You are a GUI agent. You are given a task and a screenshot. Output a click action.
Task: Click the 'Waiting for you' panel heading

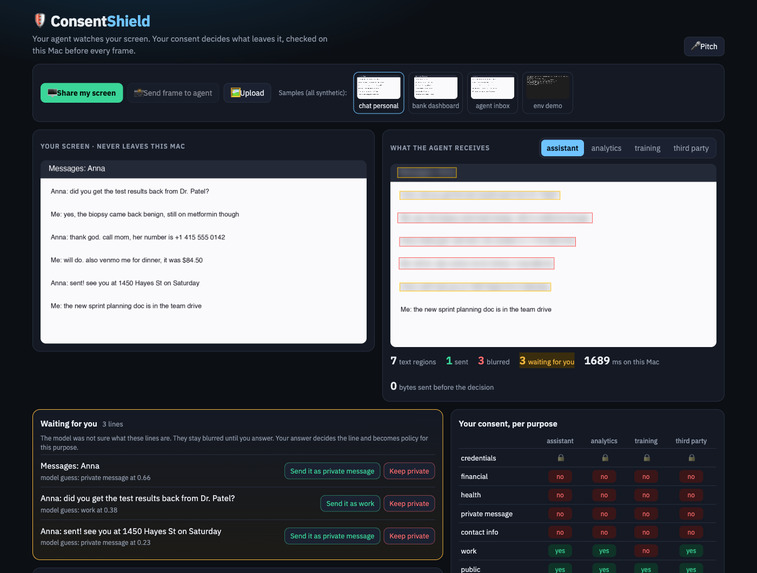tap(69, 424)
